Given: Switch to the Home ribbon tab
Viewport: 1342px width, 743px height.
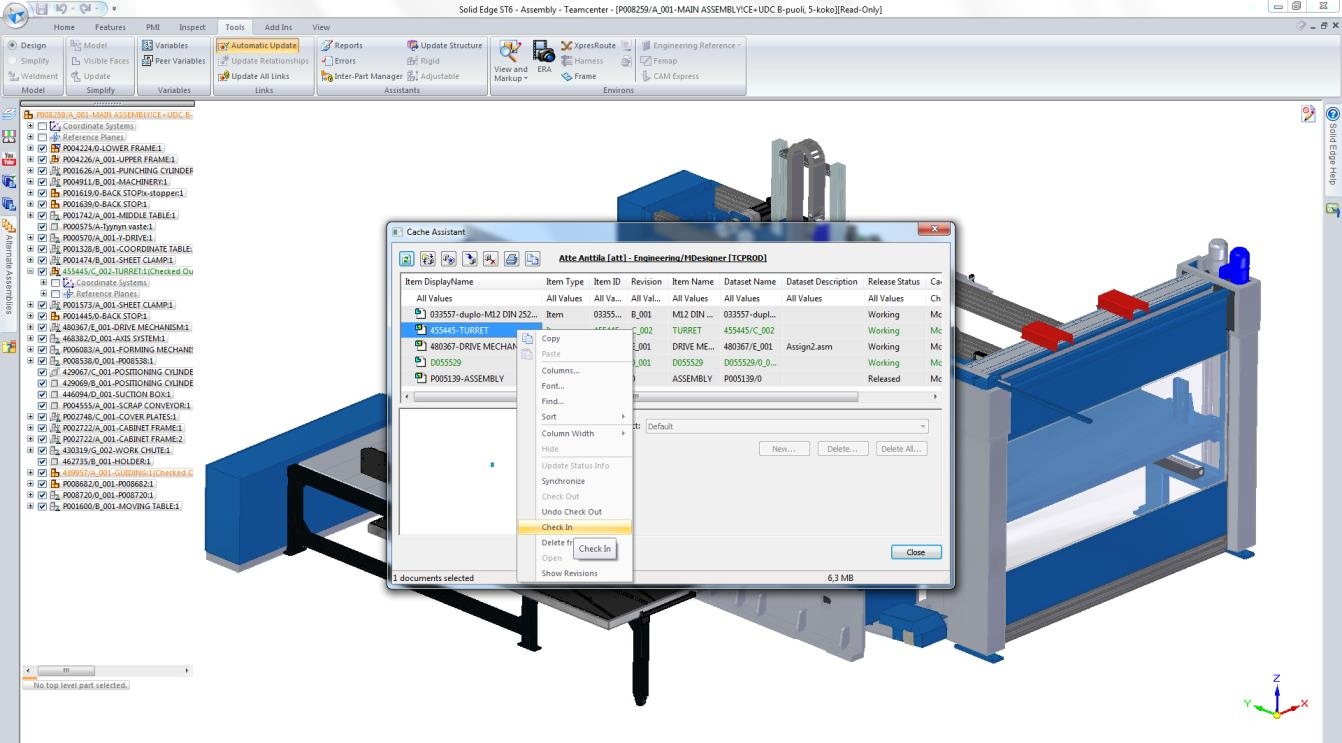Looking at the screenshot, I should click(64, 27).
